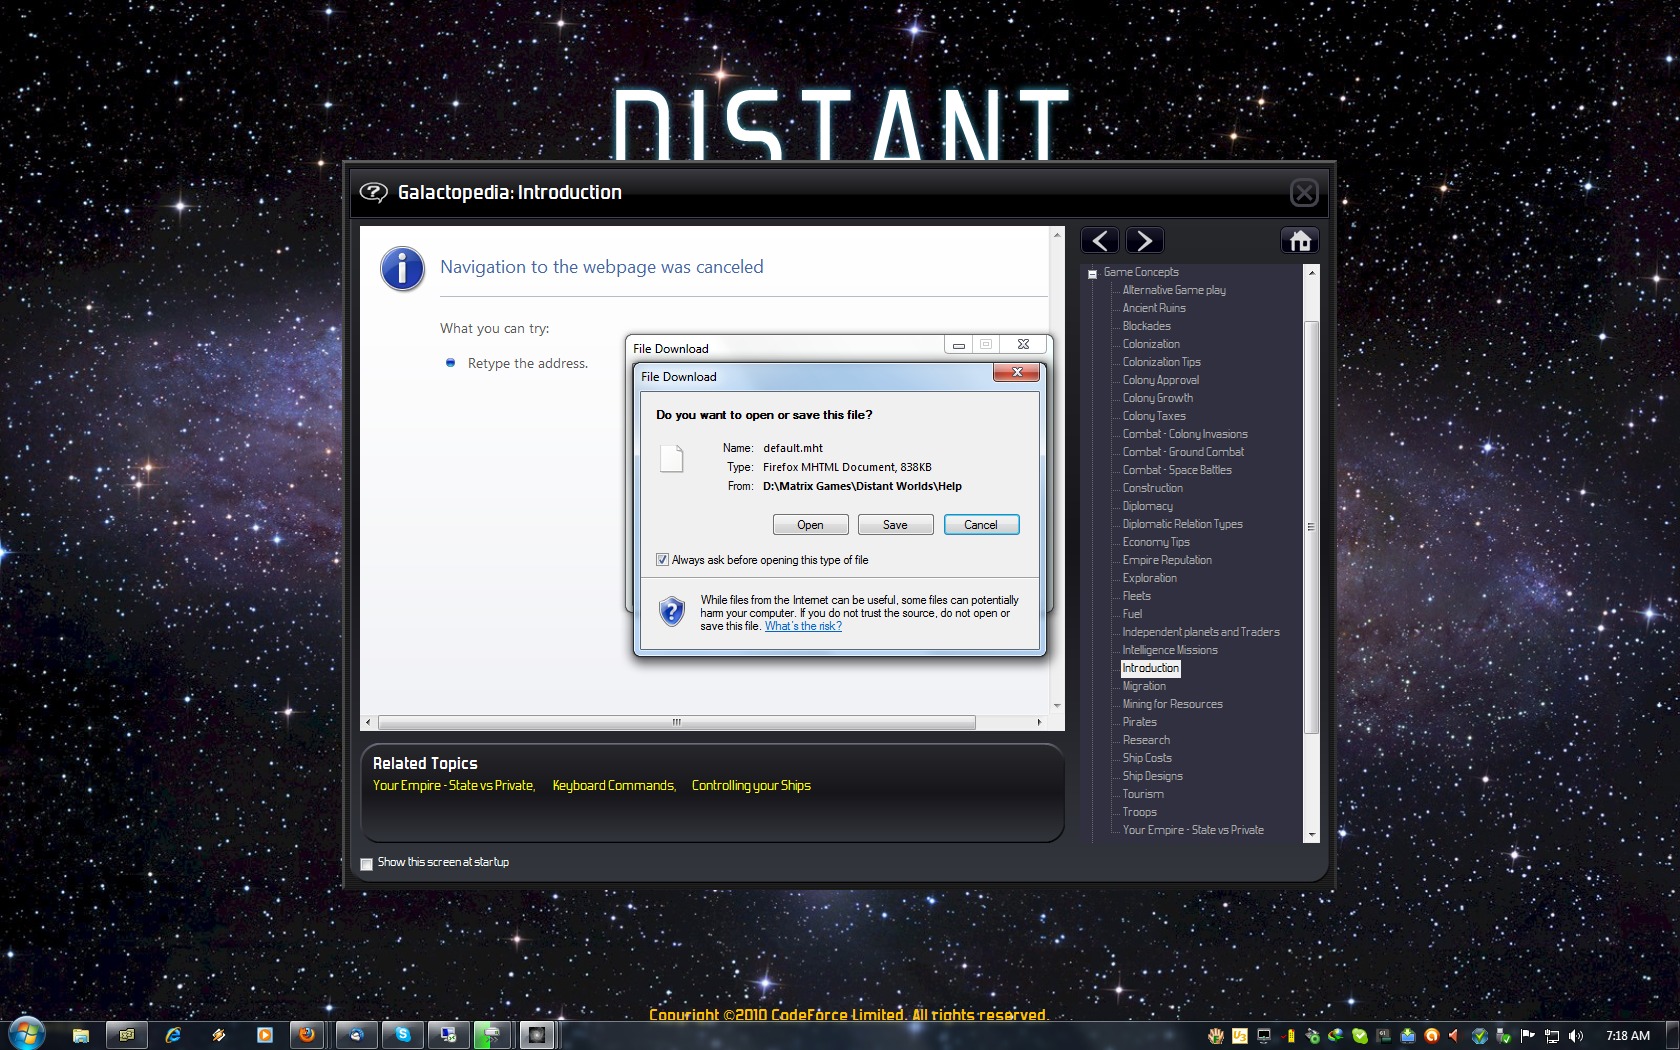Screen dimensions: 1680x1050
Task: Click the security shield question icon
Action: point(672,610)
